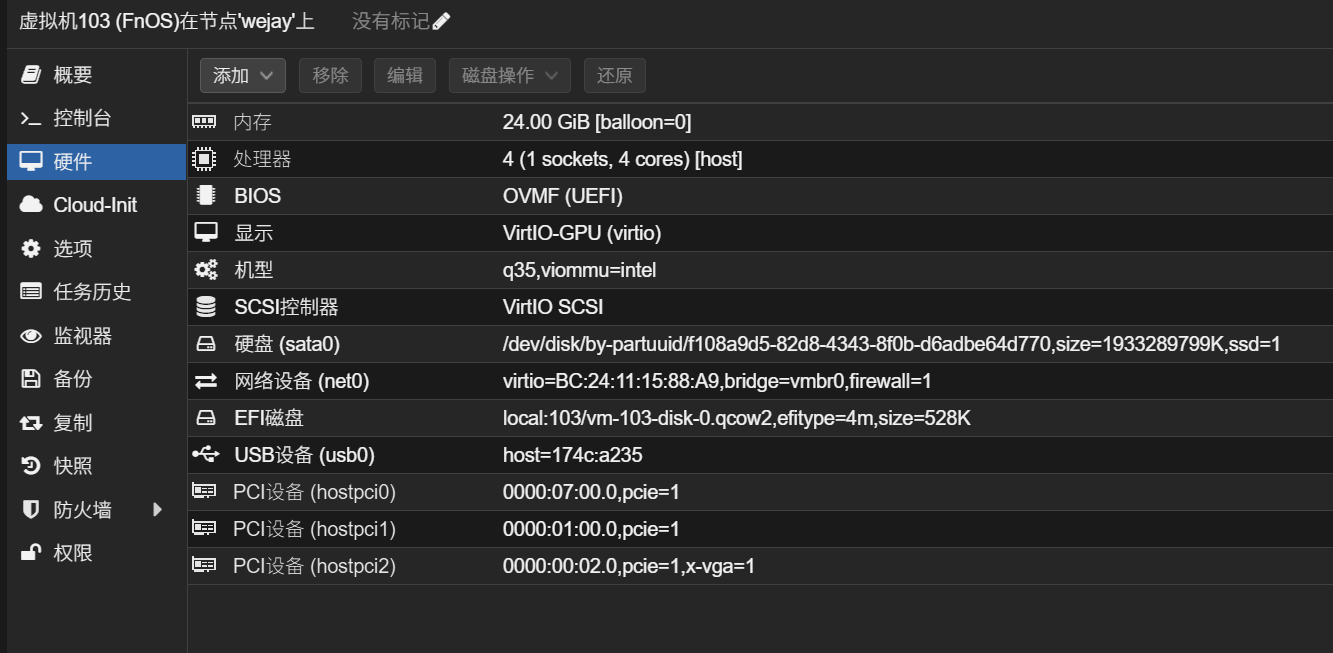Click the 备份 floppy disk icon

coord(31,379)
